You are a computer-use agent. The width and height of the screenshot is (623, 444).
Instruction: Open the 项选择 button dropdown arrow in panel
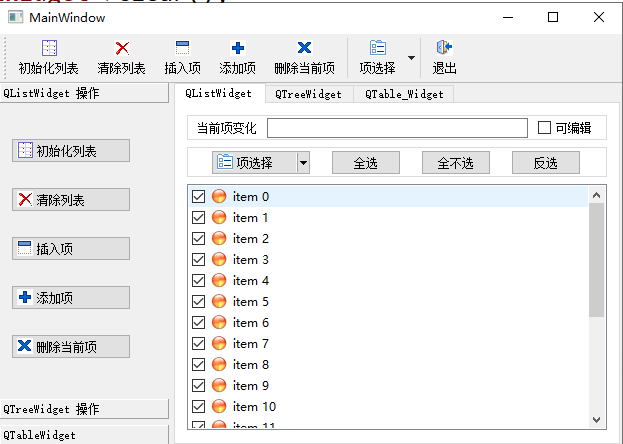click(x=303, y=163)
